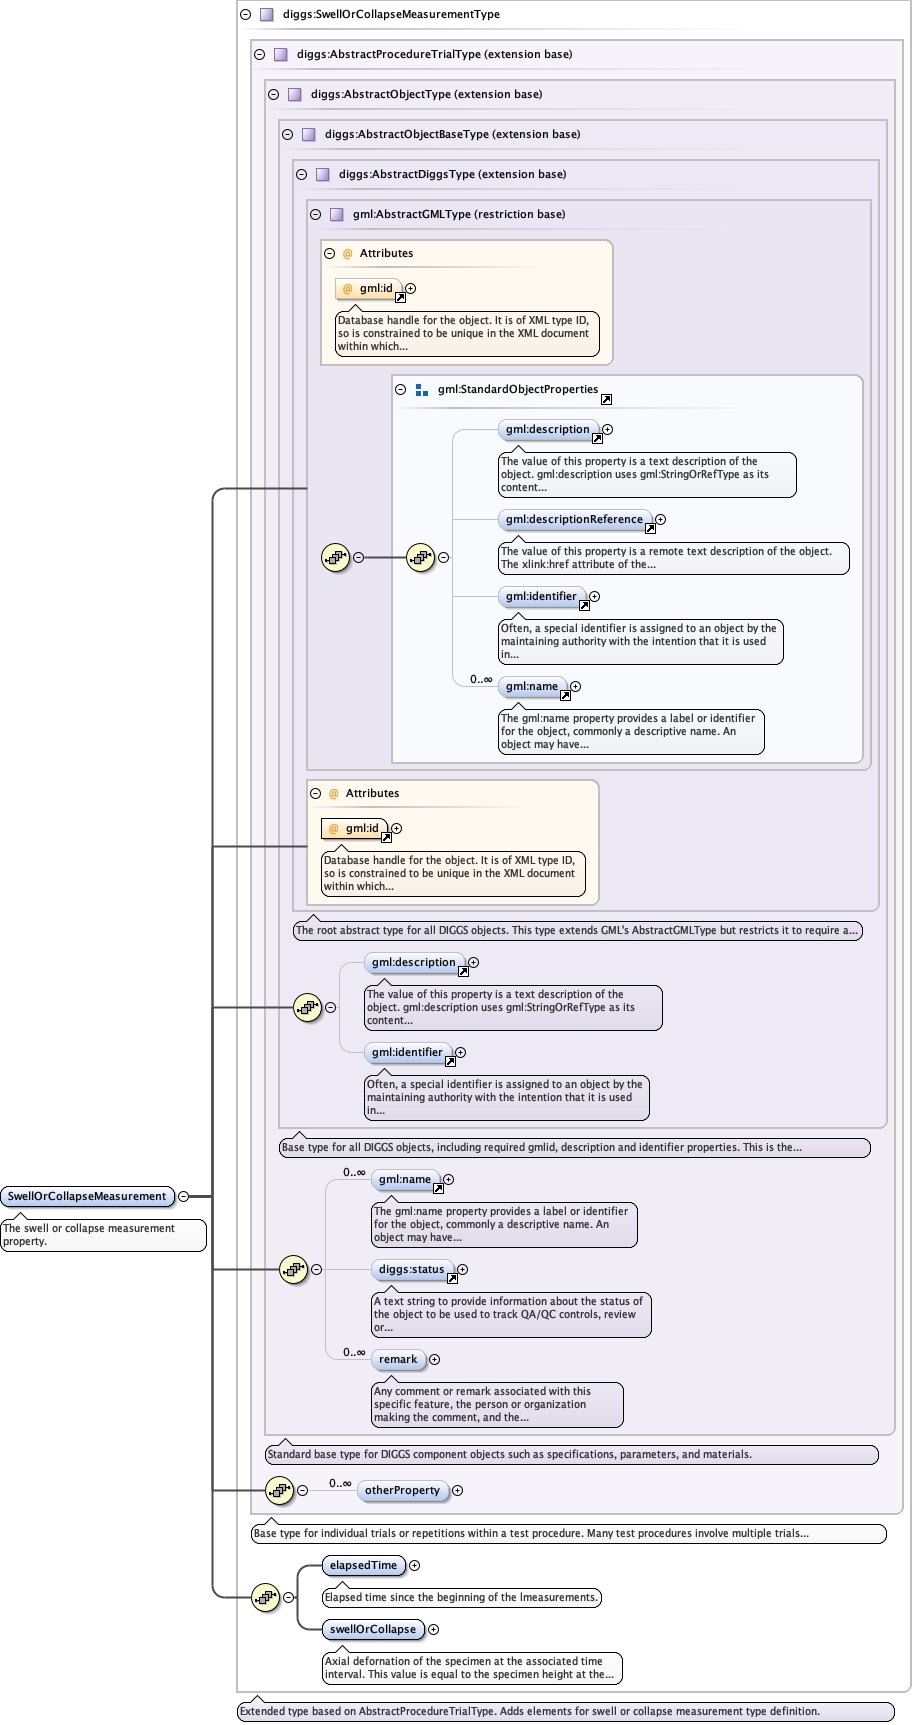
Task: Expand the elapsedTime element plus button
Action: coord(415,1566)
